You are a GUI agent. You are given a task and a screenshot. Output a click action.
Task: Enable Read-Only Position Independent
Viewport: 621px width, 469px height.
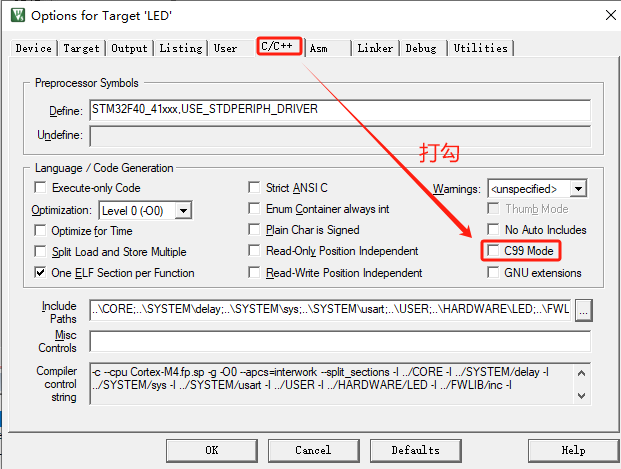click(254, 250)
